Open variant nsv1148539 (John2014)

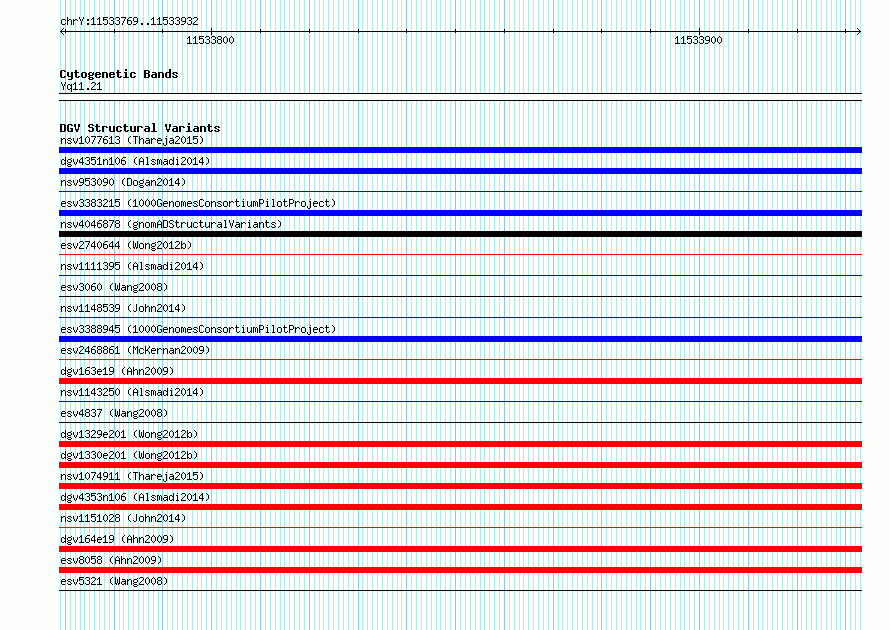pyautogui.click(x=123, y=308)
